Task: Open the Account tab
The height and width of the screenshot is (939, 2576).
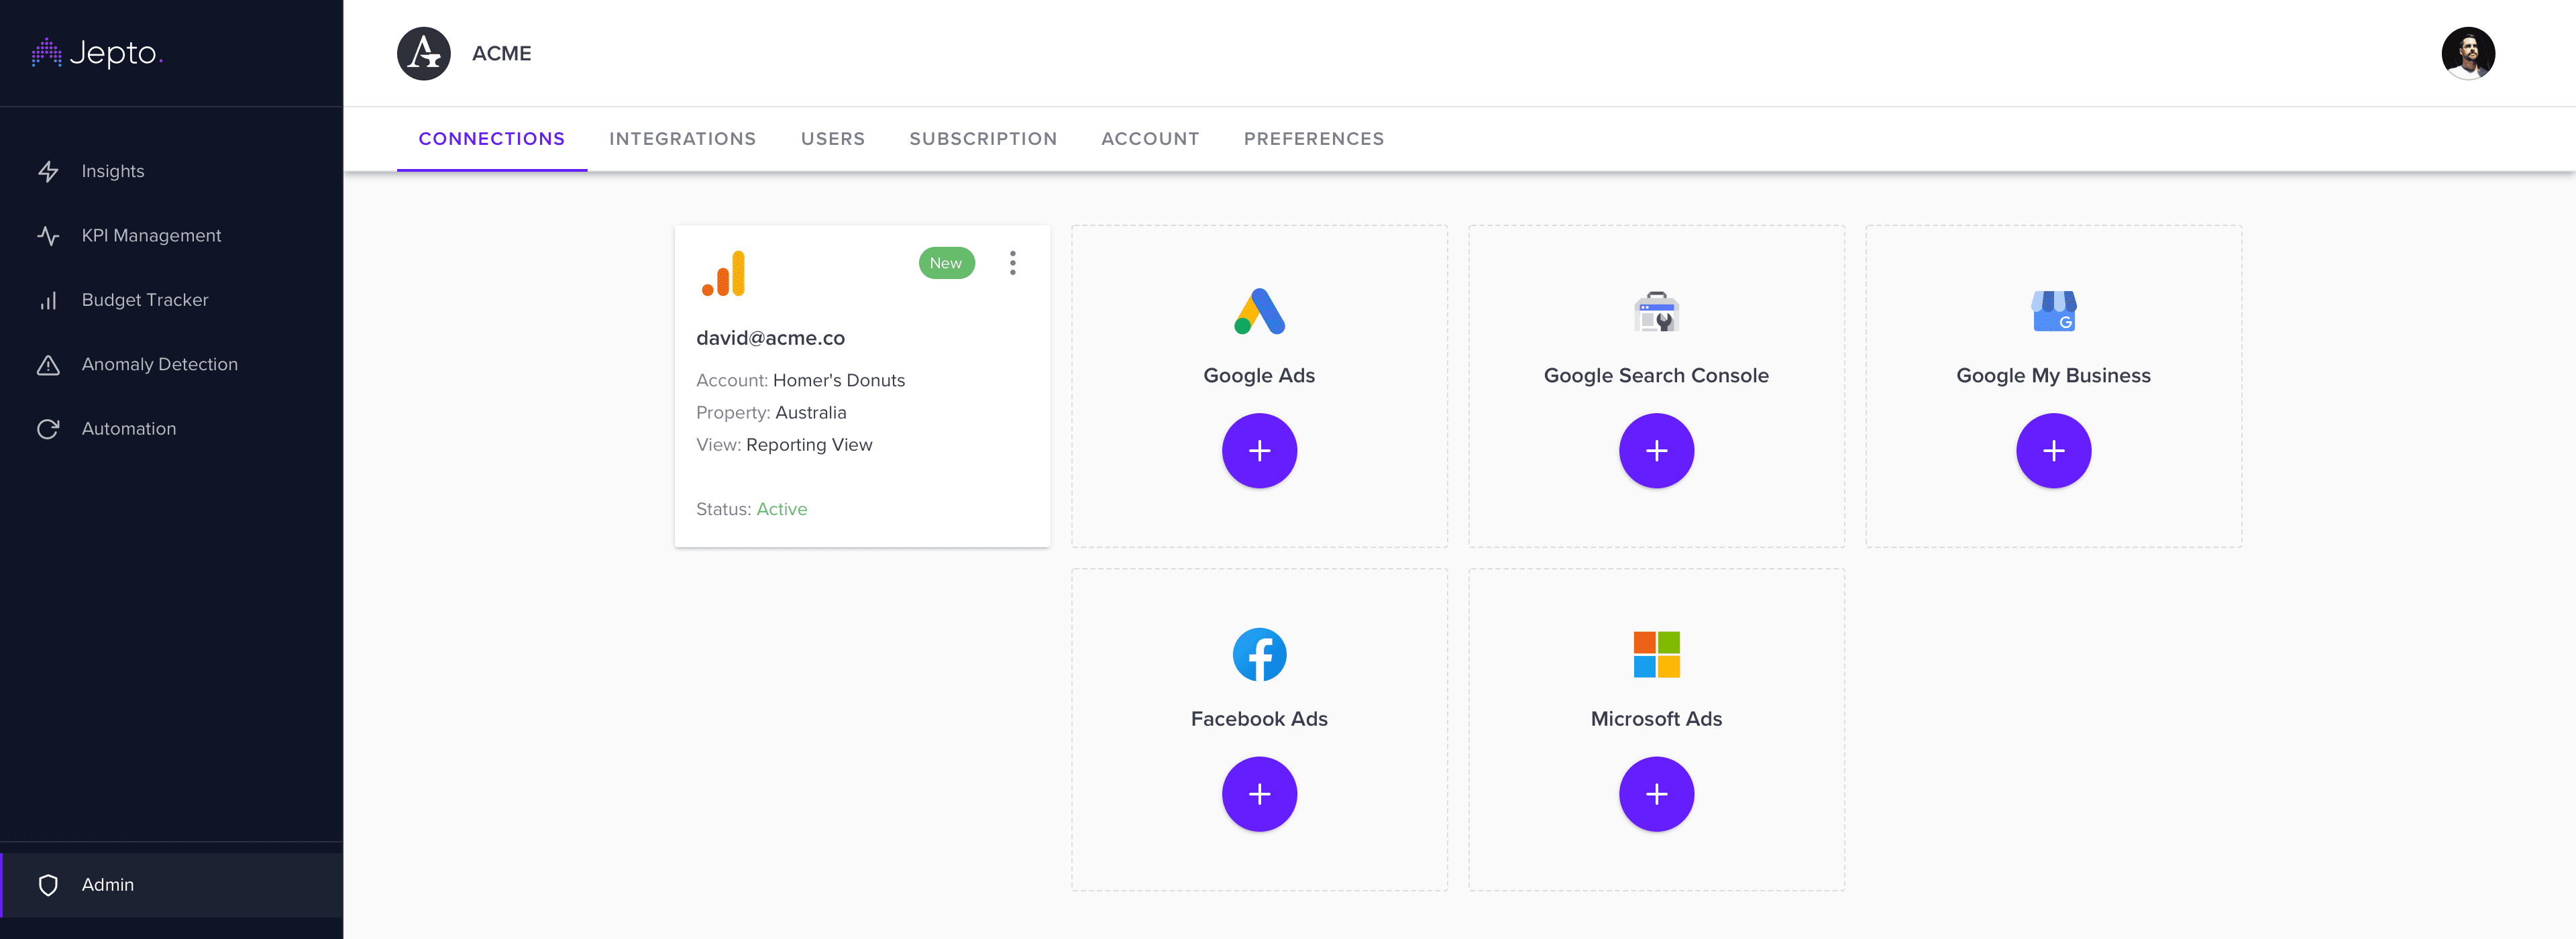Action: point(1150,139)
